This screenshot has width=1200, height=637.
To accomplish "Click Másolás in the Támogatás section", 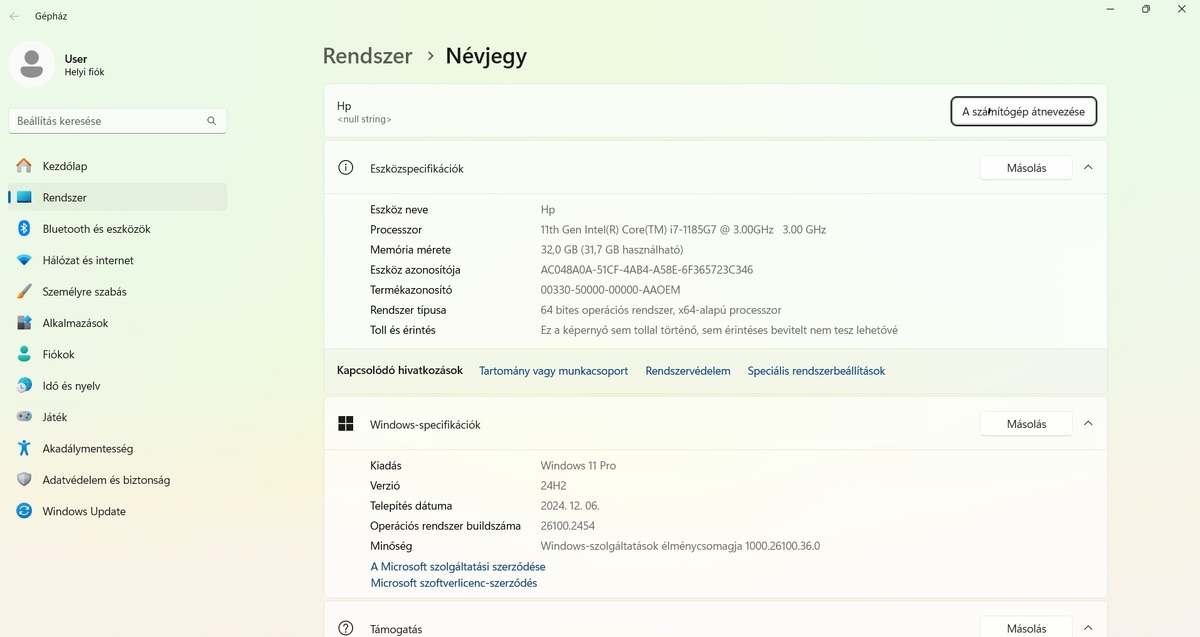I will click(x=1026, y=628).
